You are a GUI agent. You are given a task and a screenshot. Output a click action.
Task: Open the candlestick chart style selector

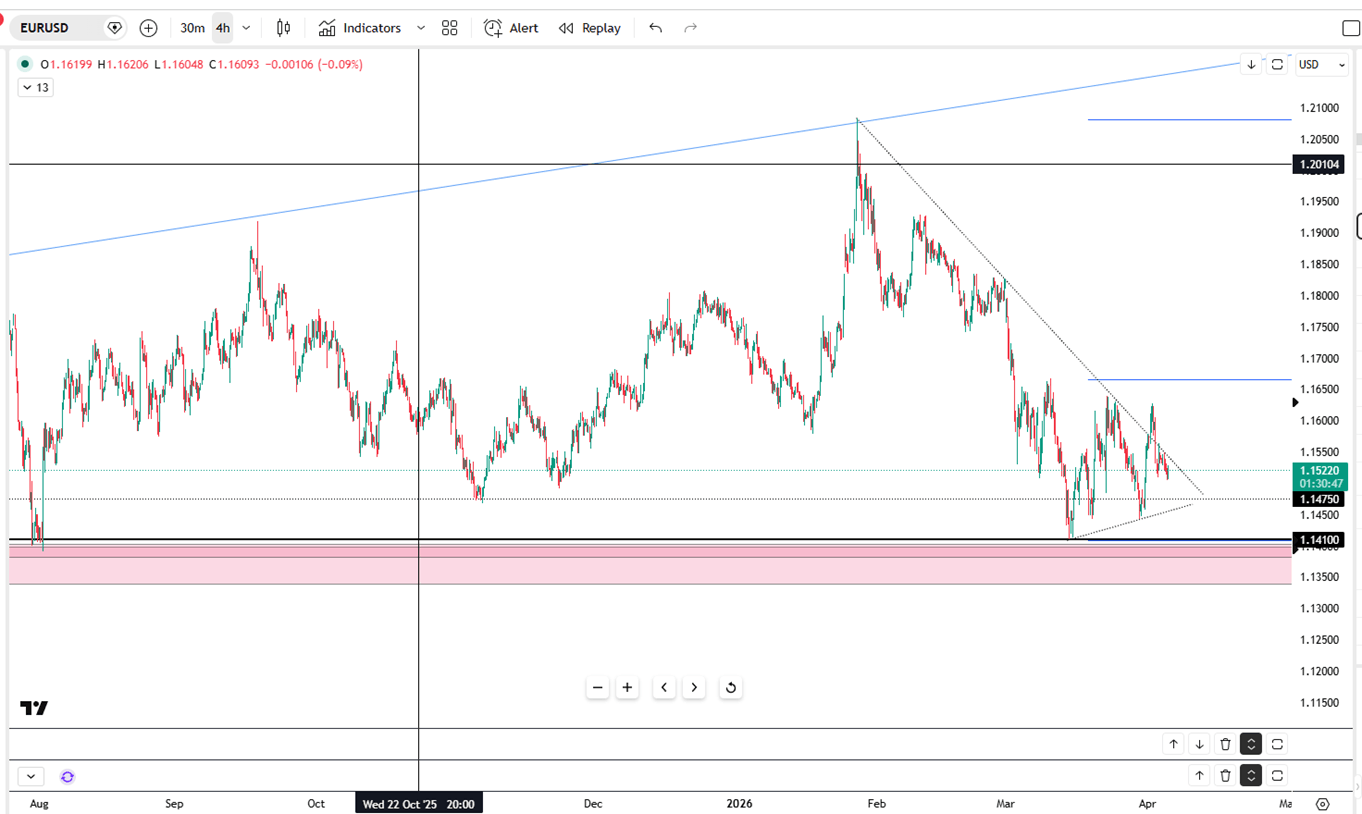284,28
